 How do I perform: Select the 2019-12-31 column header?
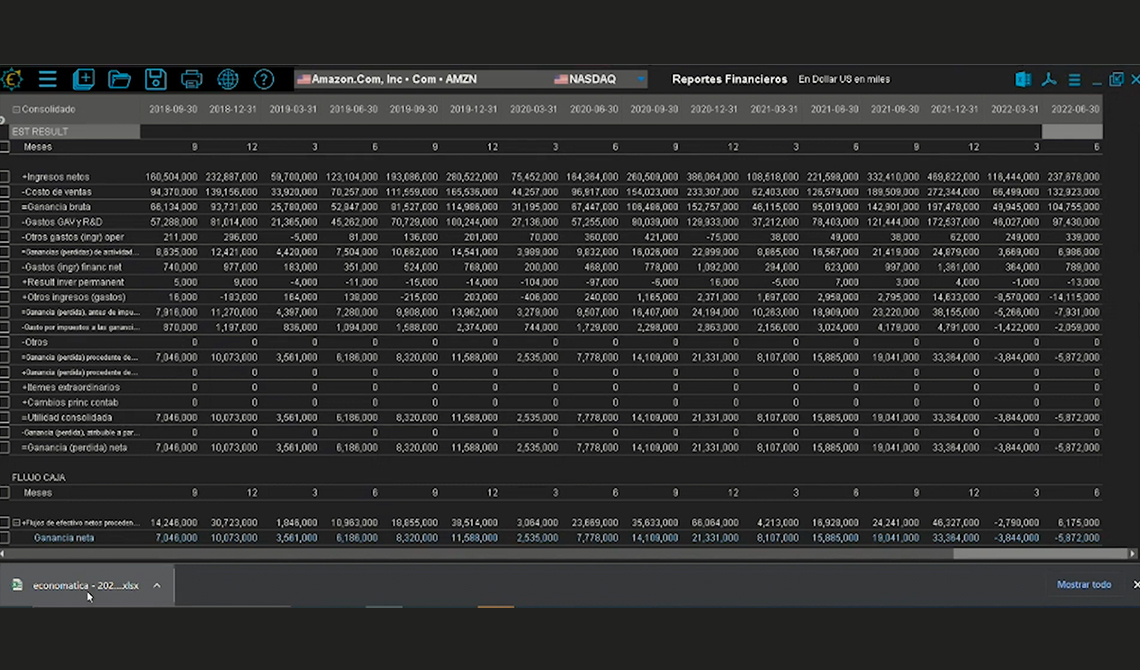(473, 110)
